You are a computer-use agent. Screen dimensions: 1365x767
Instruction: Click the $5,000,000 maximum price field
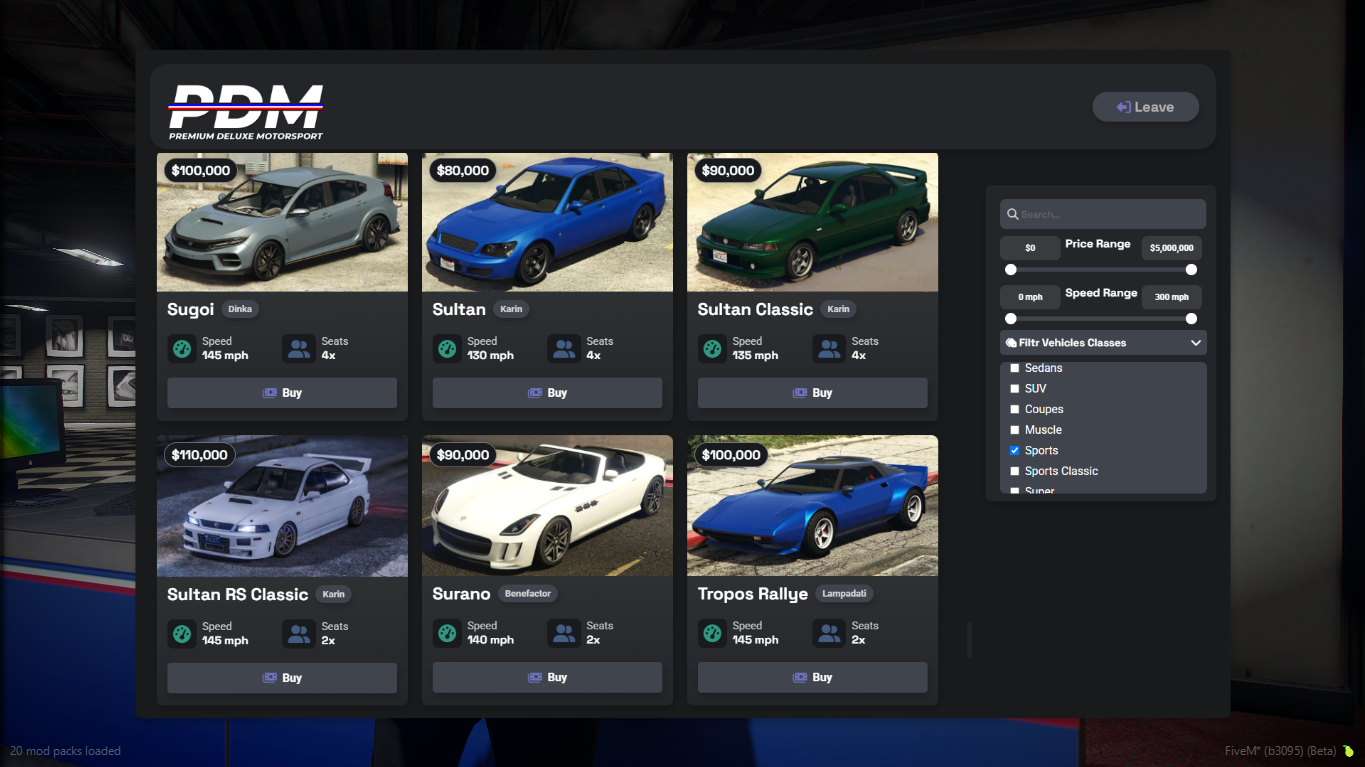(x=1172, y=248)
